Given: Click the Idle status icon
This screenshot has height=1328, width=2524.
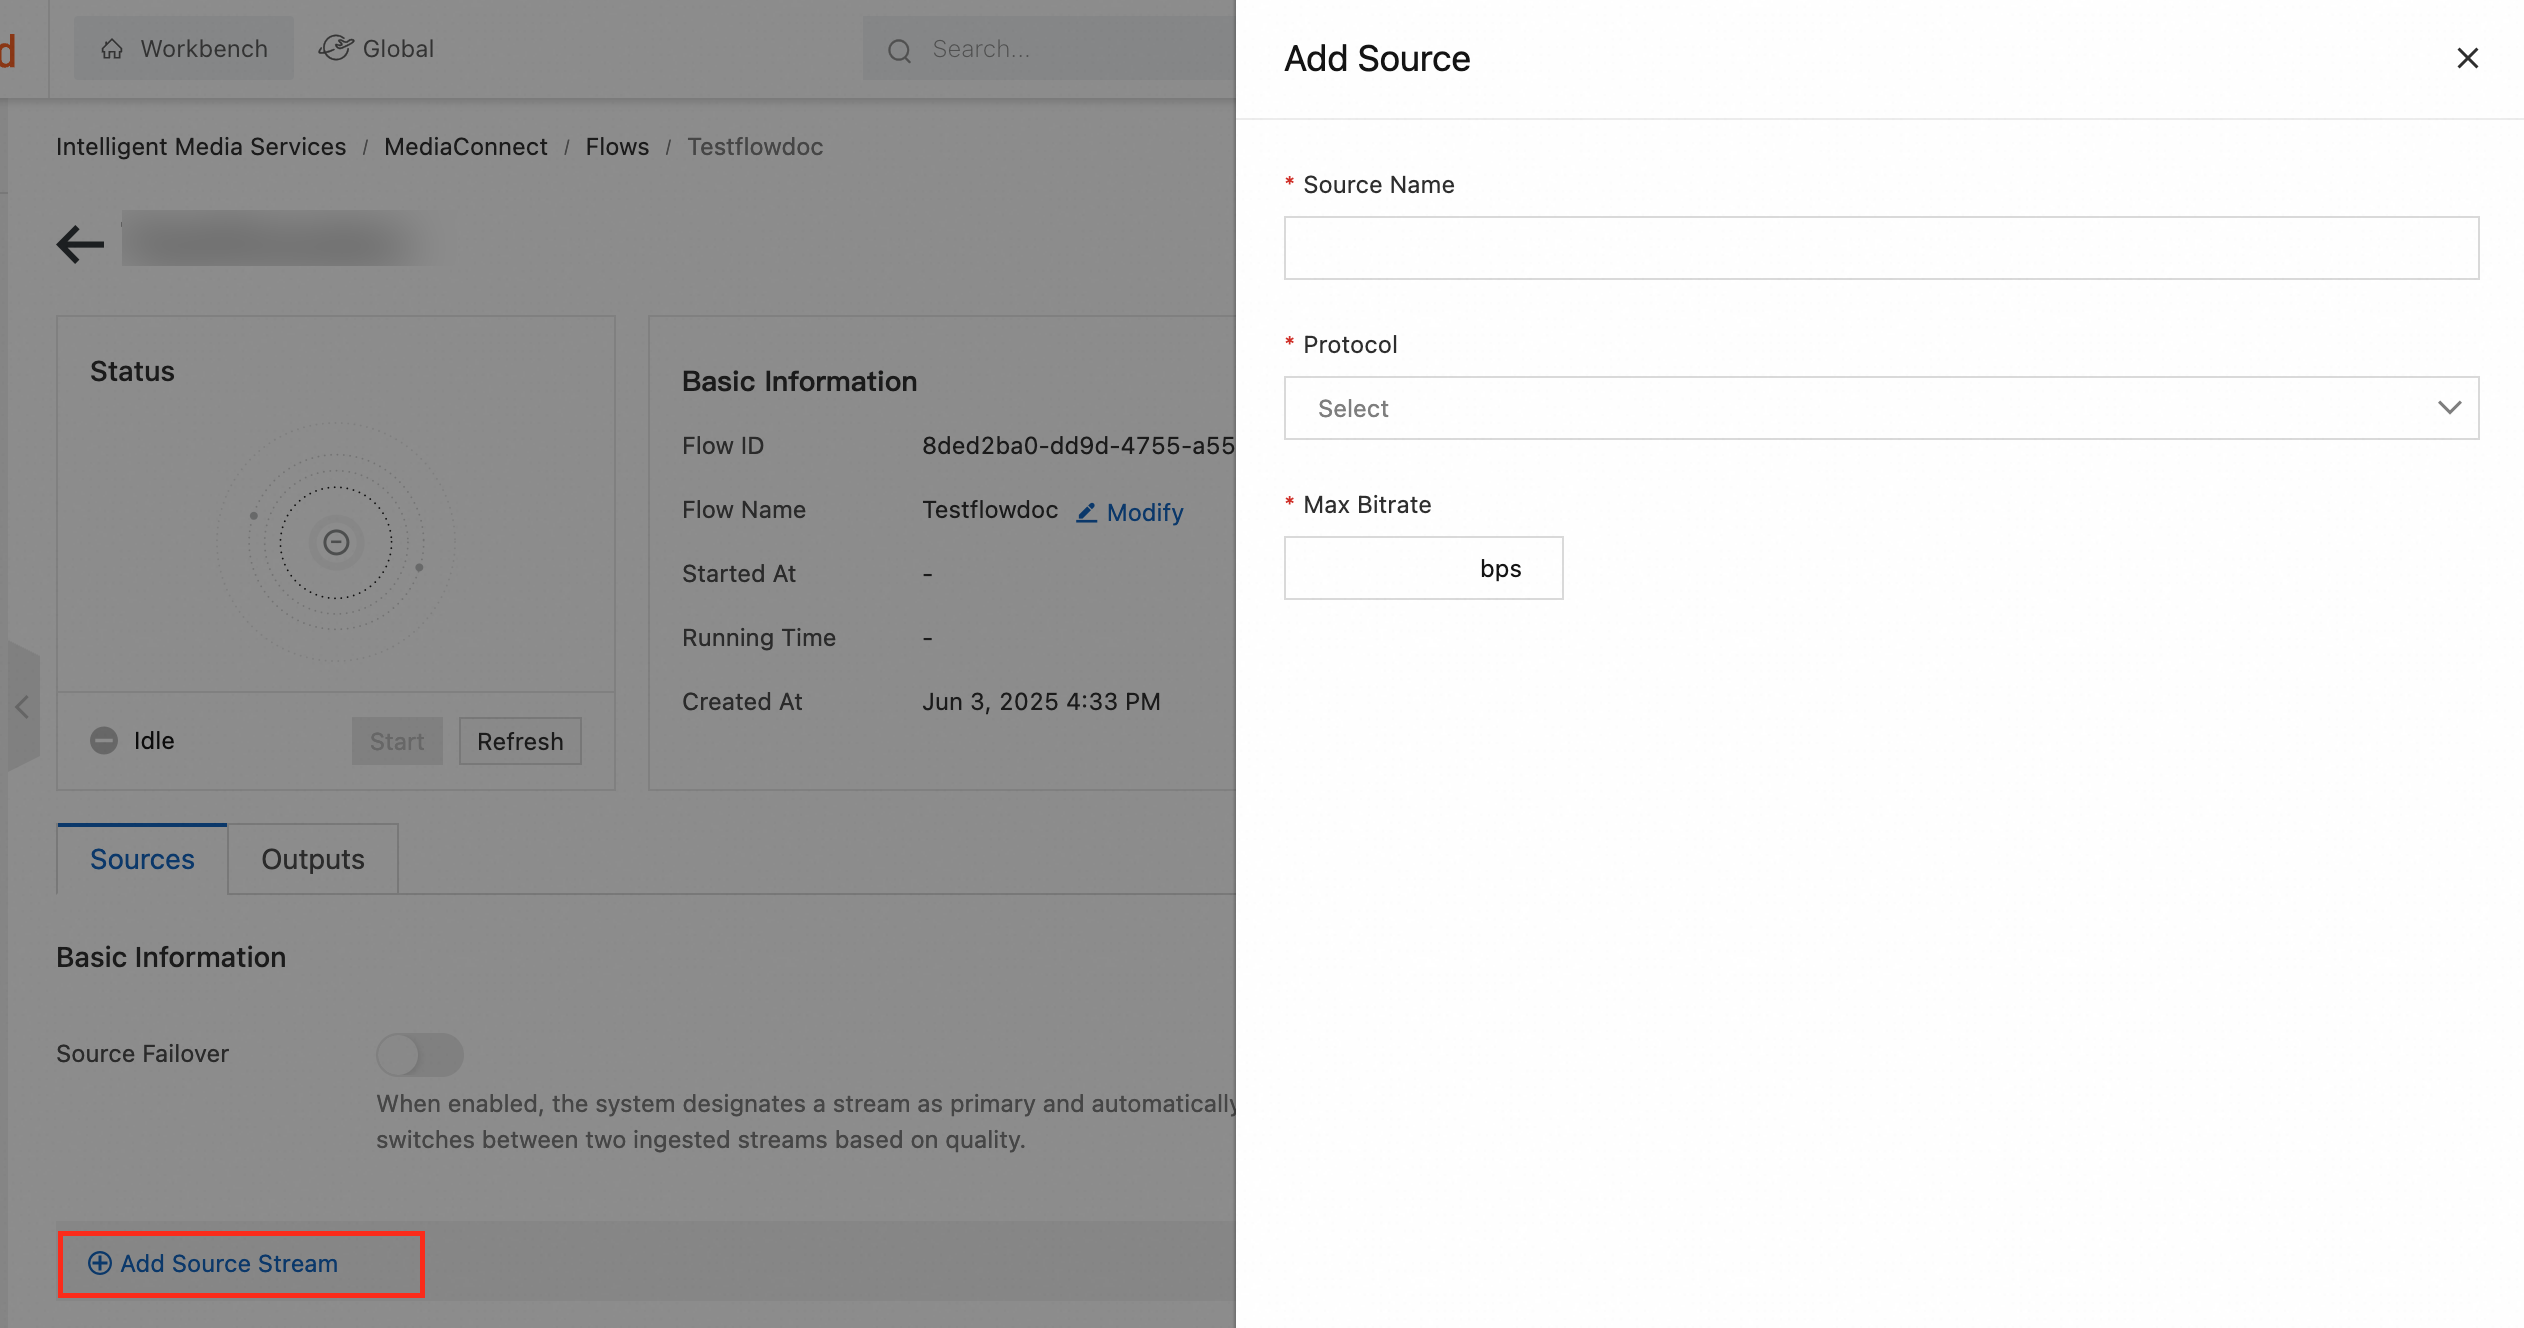Looking at the screenshot, I should pos(104,740).
